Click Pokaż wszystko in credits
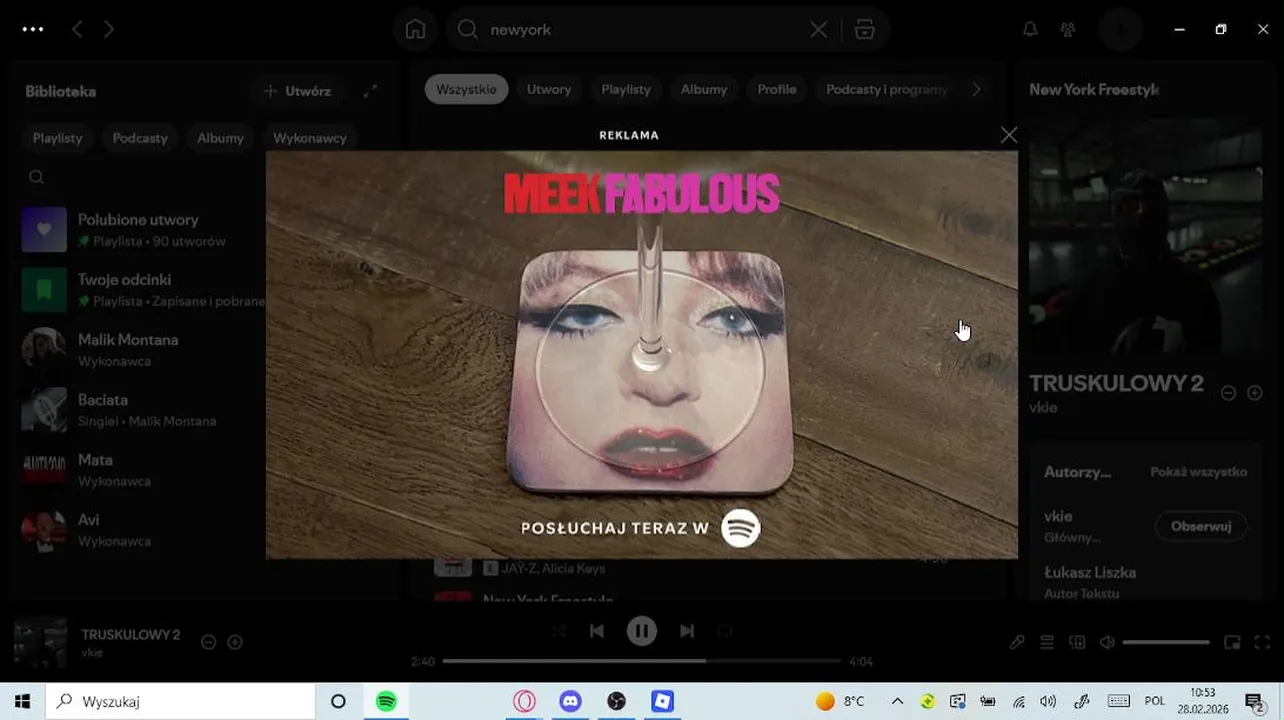Screen dimensions: 1284x720 pos(1198,472)
